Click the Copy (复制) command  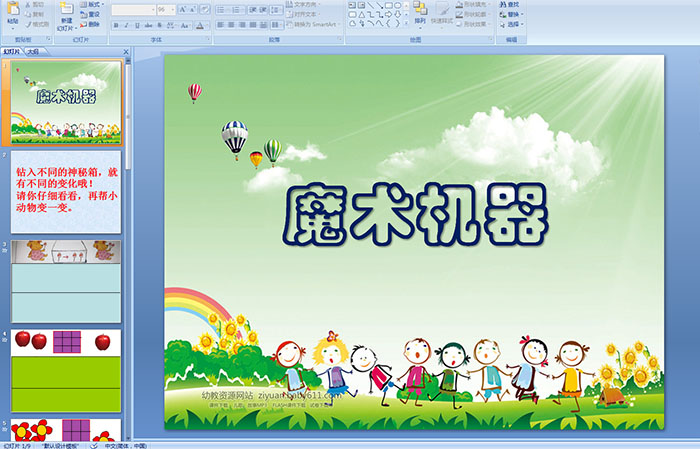tap(34, 14)
